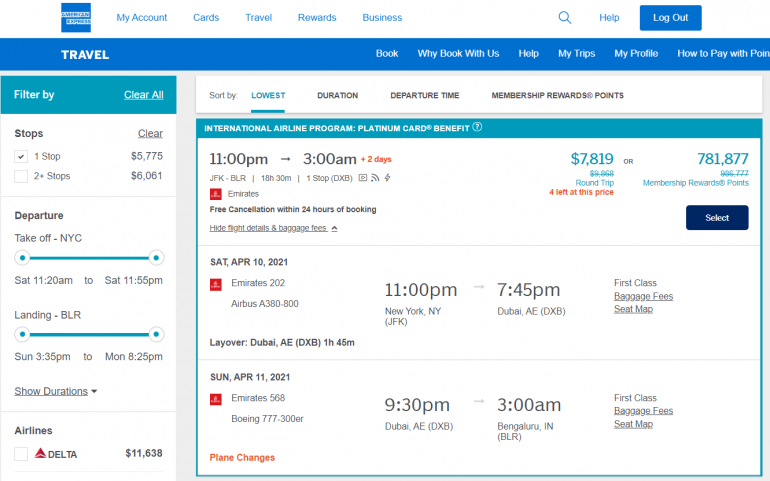Open the search magnifier icon
Image resolution: width=770 pixels, height=481 pixels.
[x=565, y=18]
